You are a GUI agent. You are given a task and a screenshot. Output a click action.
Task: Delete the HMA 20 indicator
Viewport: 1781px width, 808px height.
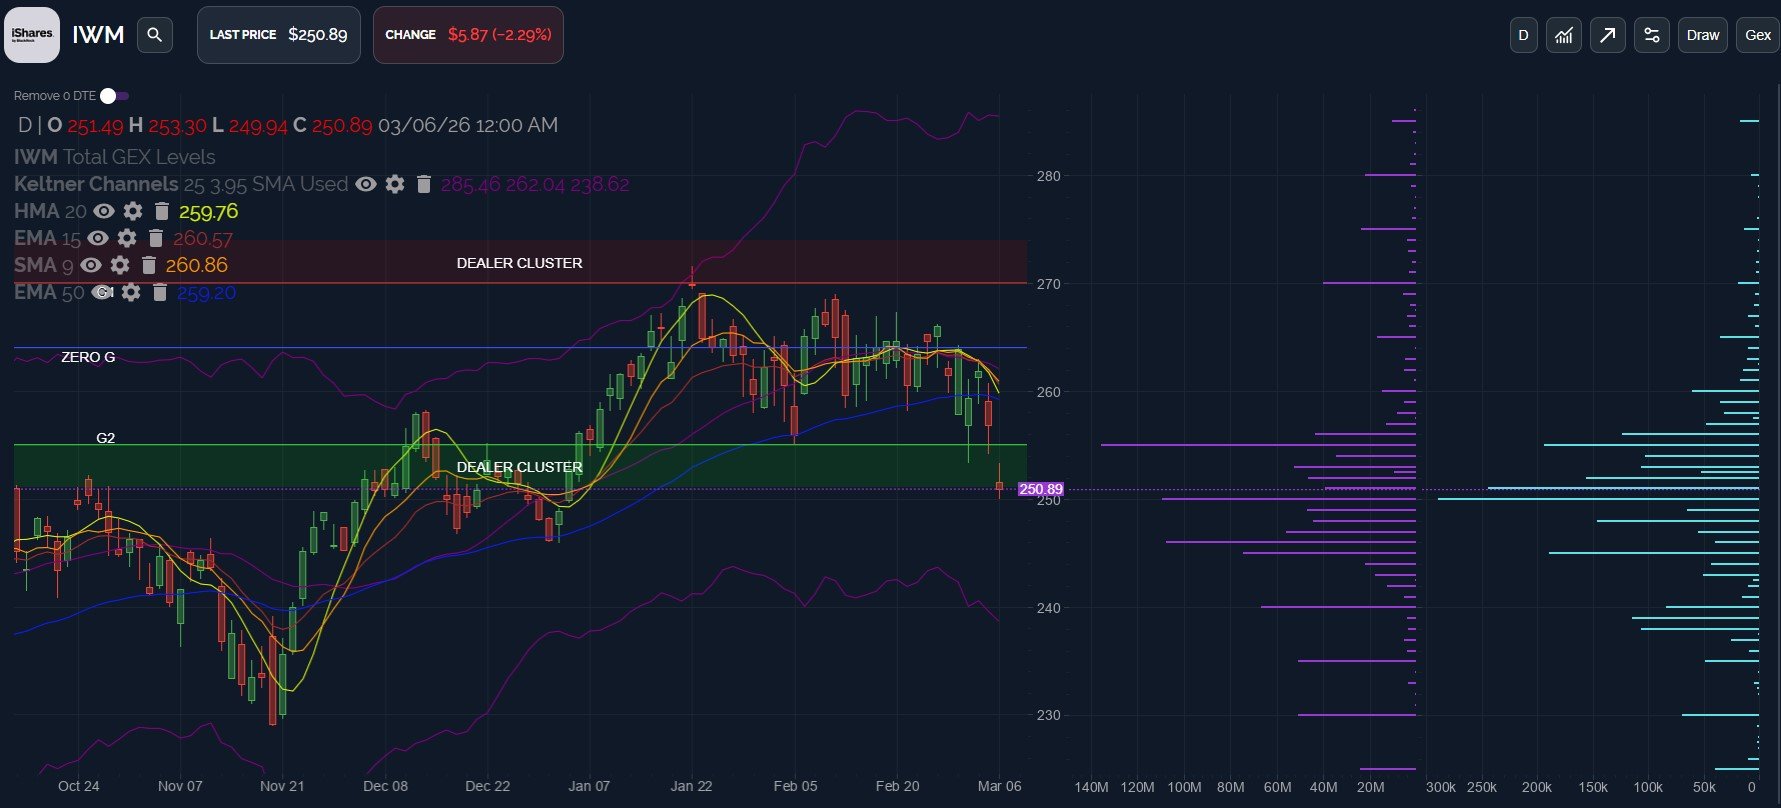161,211
